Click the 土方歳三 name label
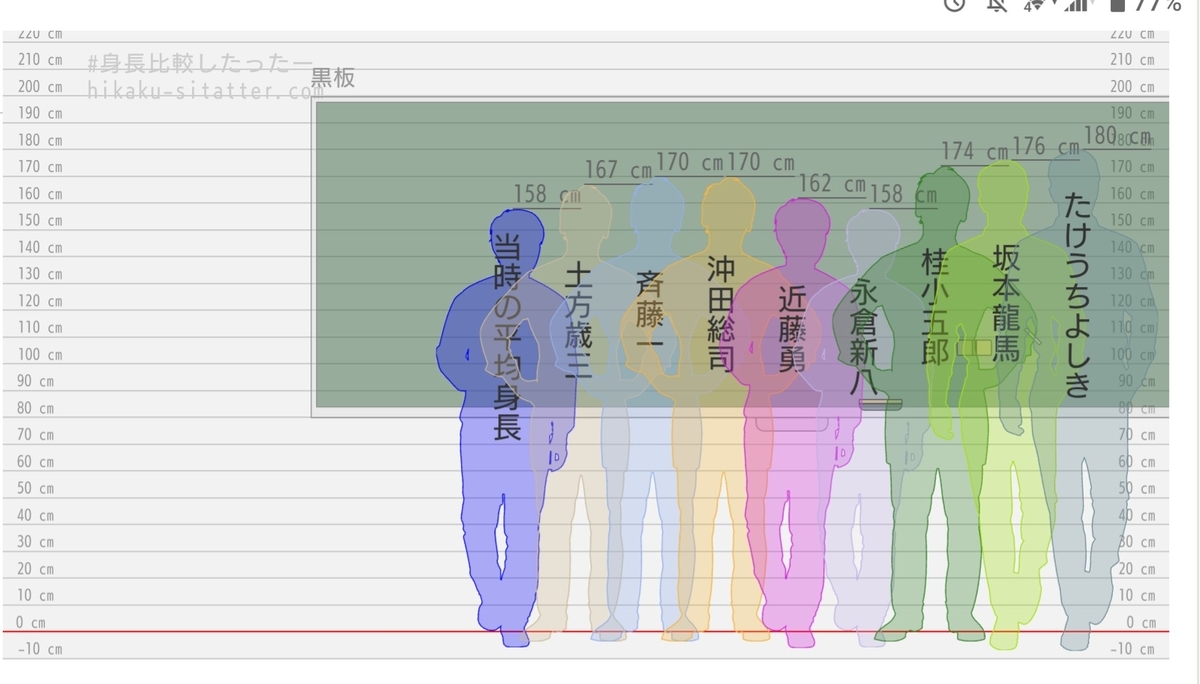The width and height of the screenshot is (1200, 684). 579,321
